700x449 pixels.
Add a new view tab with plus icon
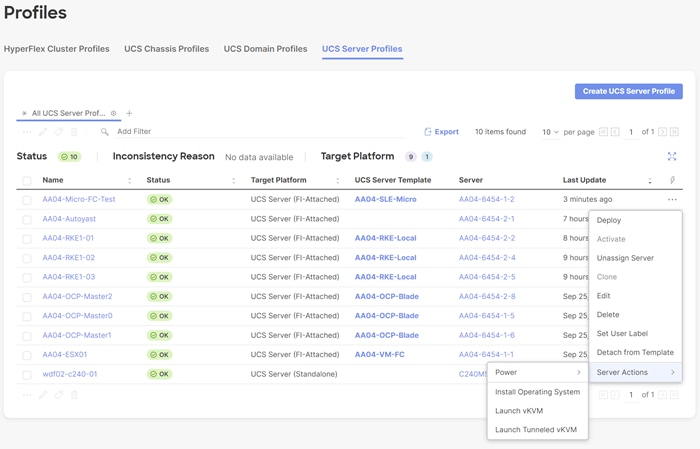point(129,113)
